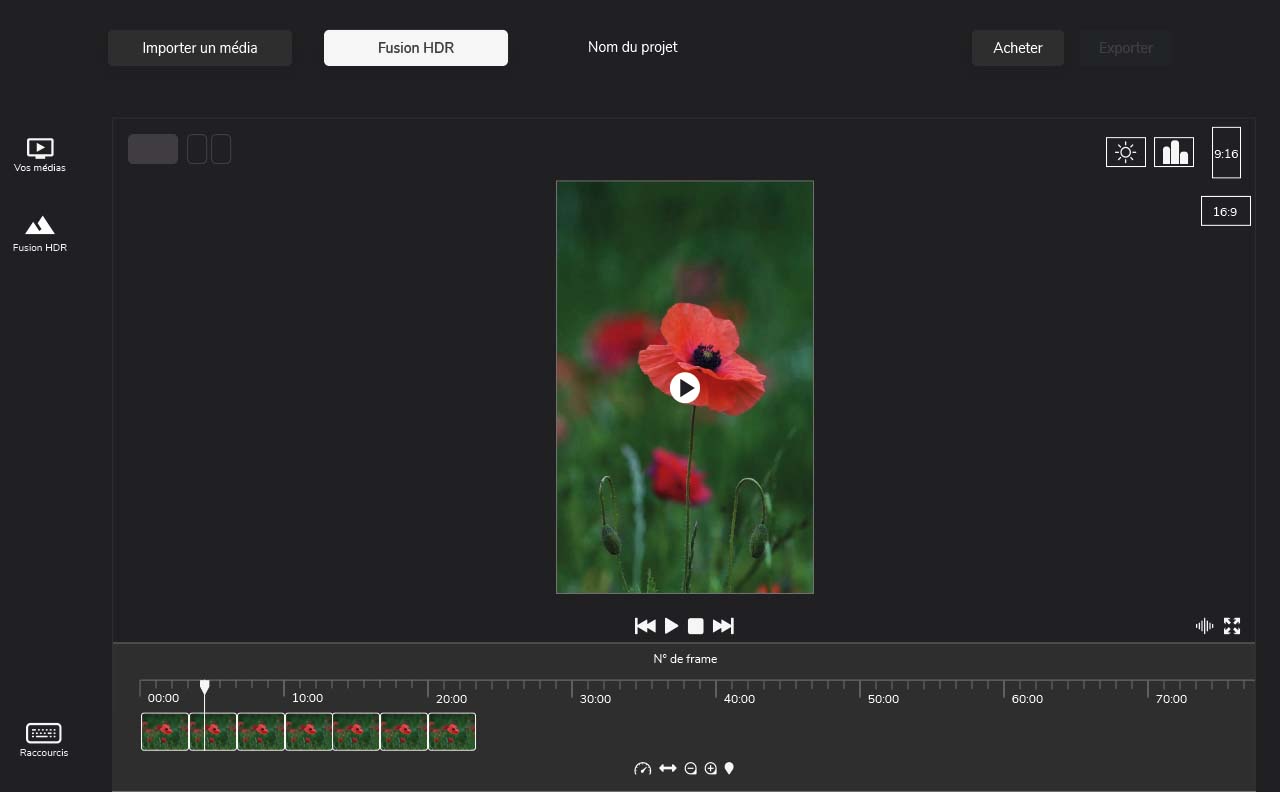Click the play overlay on the poppy preview

click(x=685, y=388)
